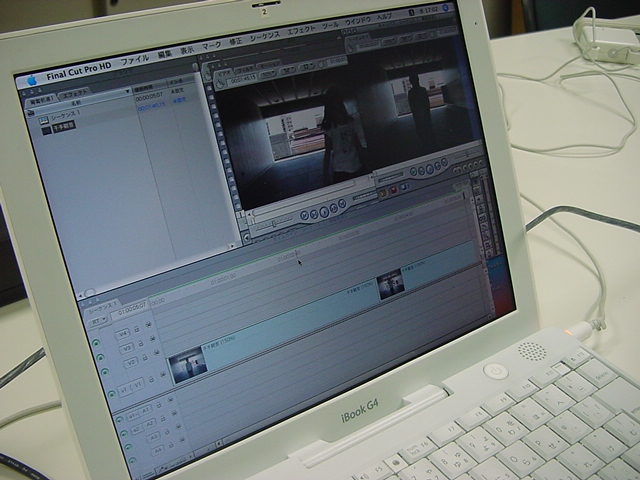
Task: Click the Viewer shuttle control slider
Action: tap(272, 223)
